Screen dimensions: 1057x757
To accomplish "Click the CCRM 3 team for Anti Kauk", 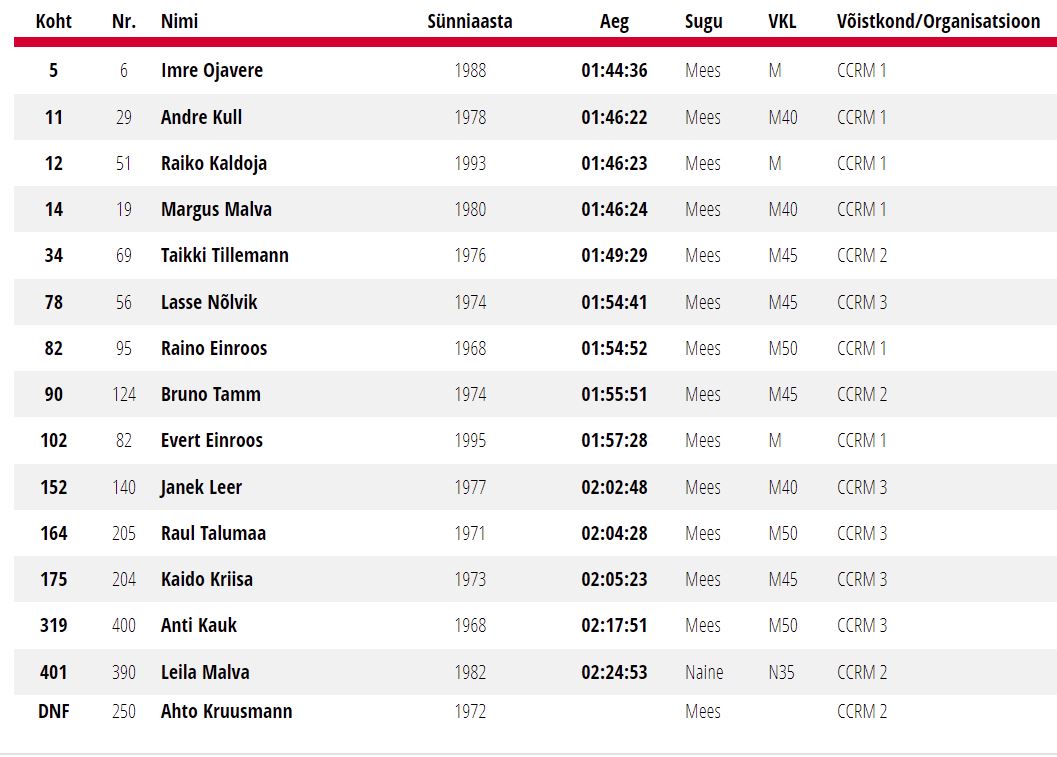I will [861, 625].
